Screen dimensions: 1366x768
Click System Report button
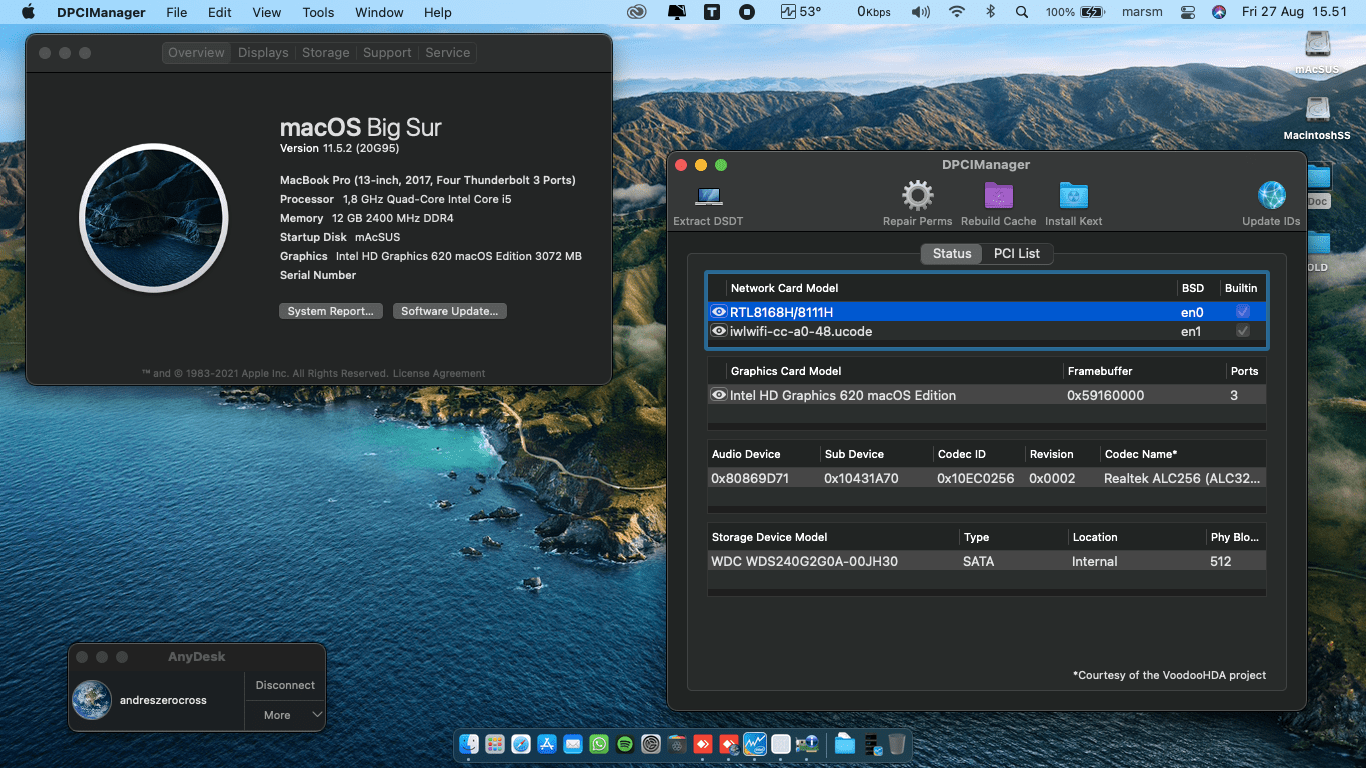(x=330, y=311)
